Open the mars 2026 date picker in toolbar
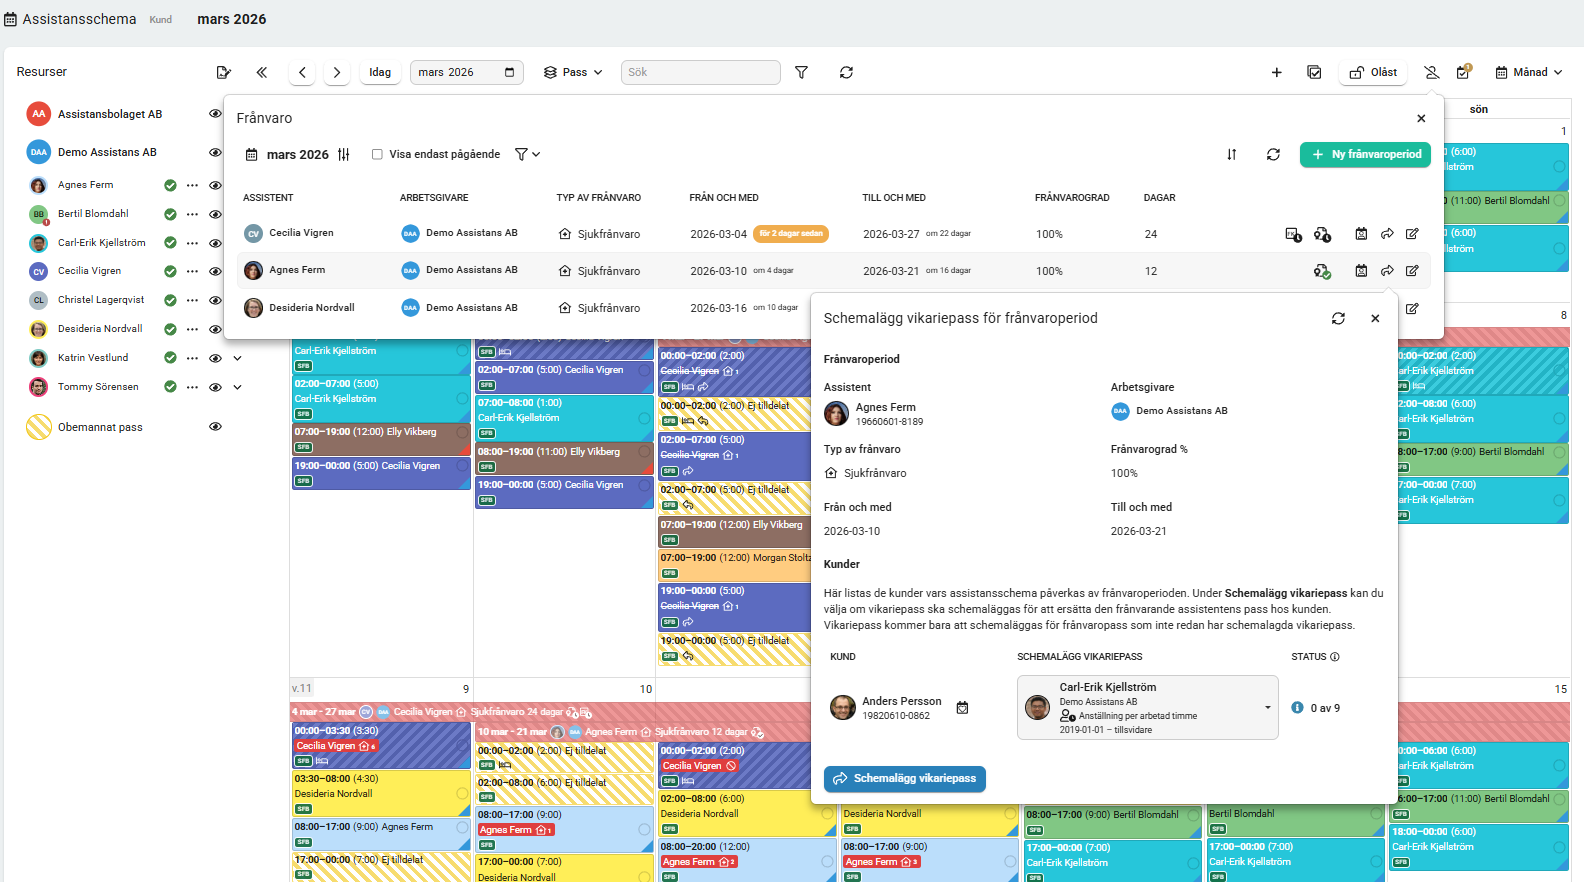This screenshot has height=882, width=1584. tap(466, 72)
